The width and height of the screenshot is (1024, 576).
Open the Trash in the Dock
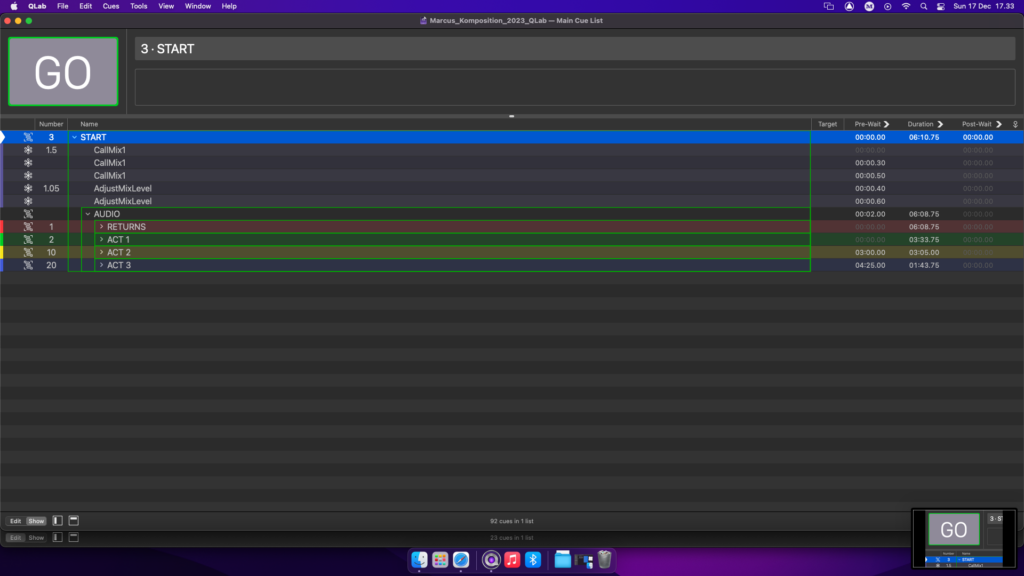605,560
